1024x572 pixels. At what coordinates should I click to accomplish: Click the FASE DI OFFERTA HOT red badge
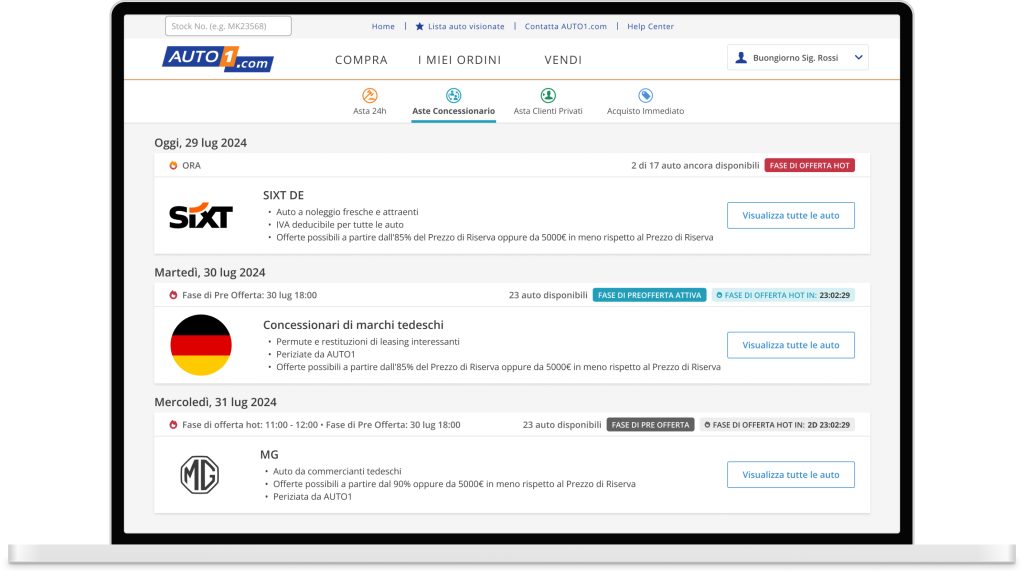pos(810,165)
